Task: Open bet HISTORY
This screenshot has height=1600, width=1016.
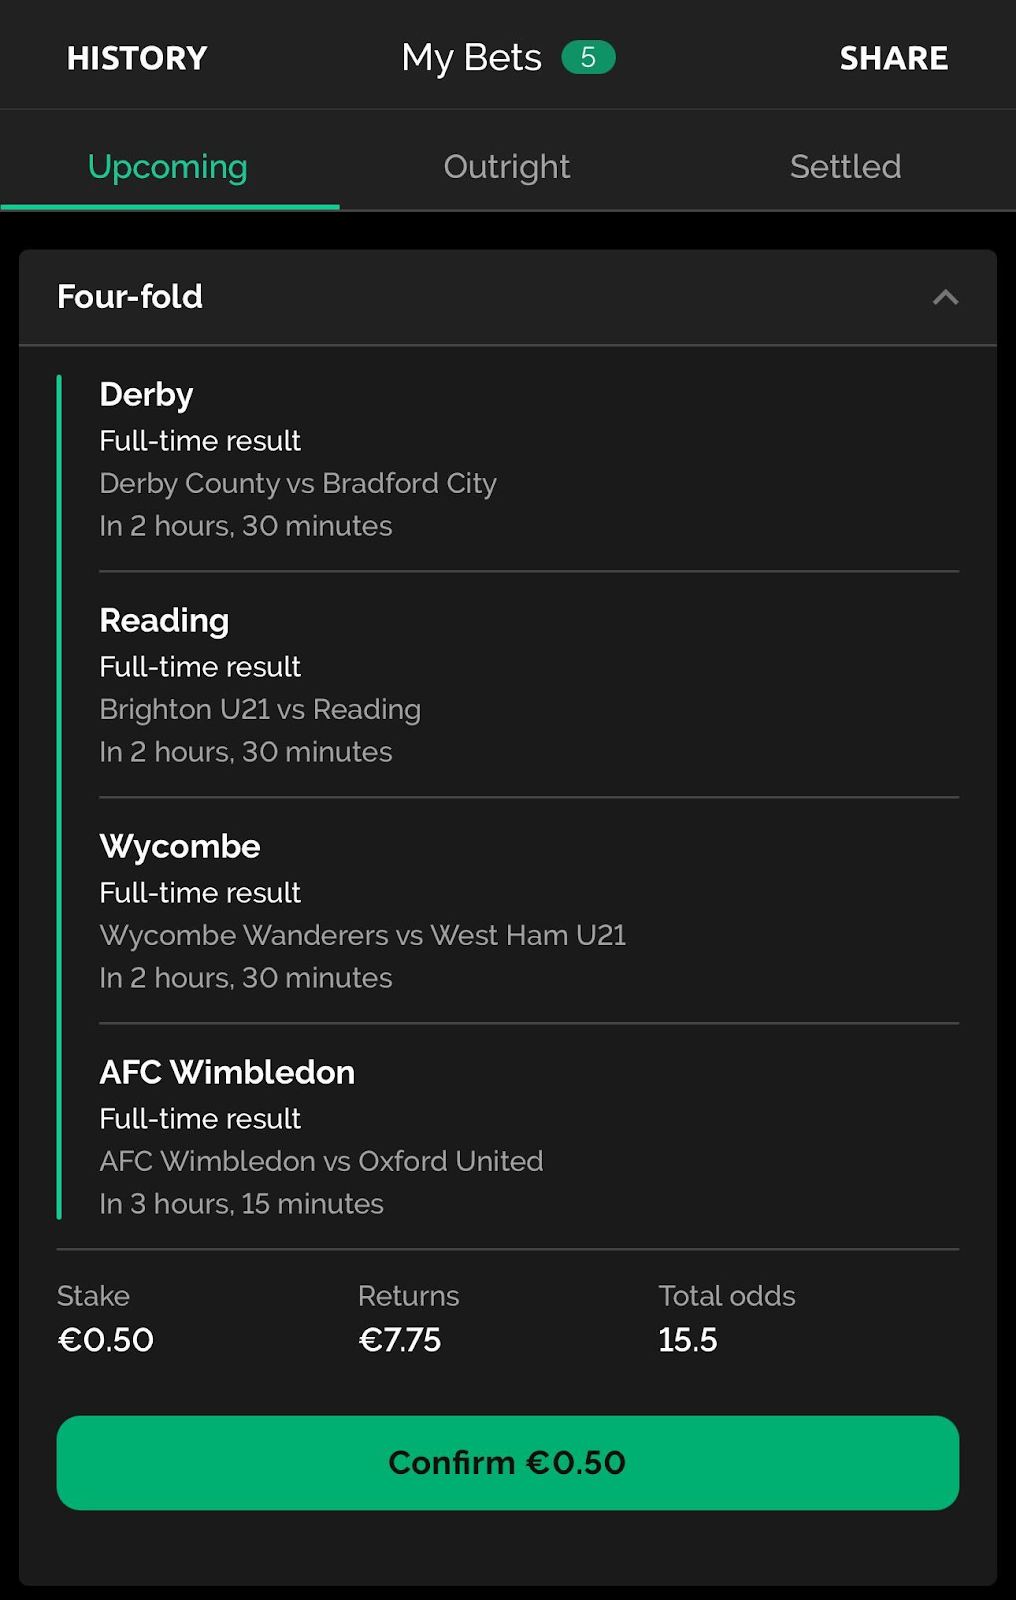Action: click(137, 58)
